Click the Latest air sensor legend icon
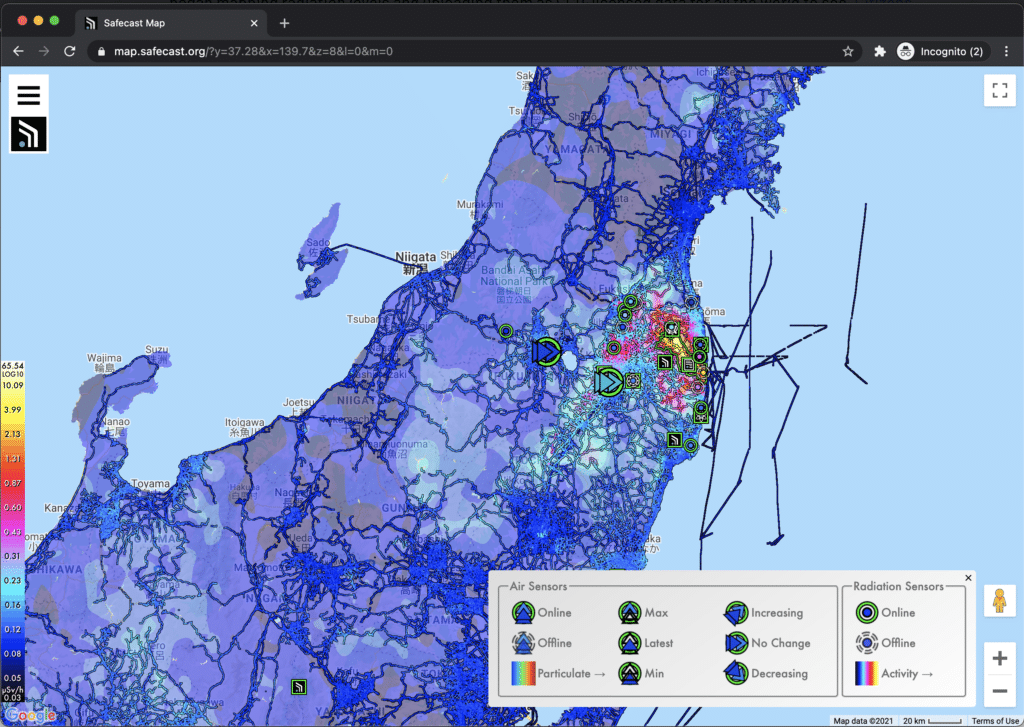This screenshot has width=1024, height=727. pos(629,643)
